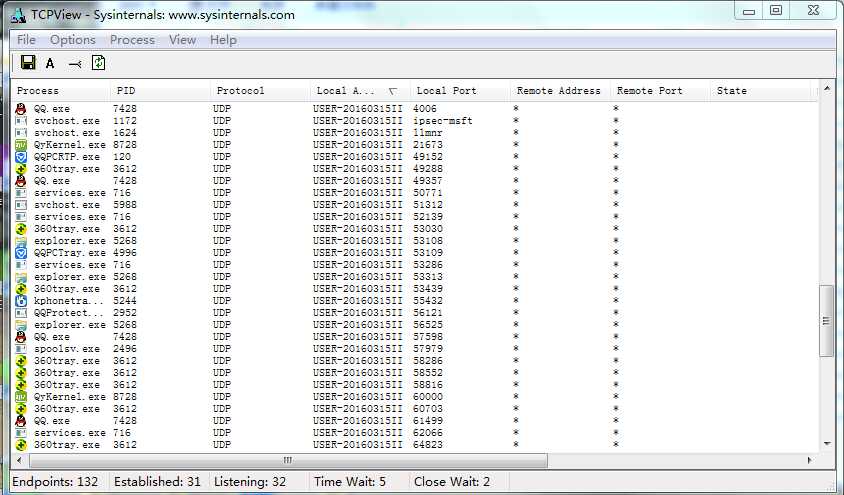The height and width of the screenshot is (495, 844).
Task: Click the vertical scrollbar up arrow
Action: [827, 88]
